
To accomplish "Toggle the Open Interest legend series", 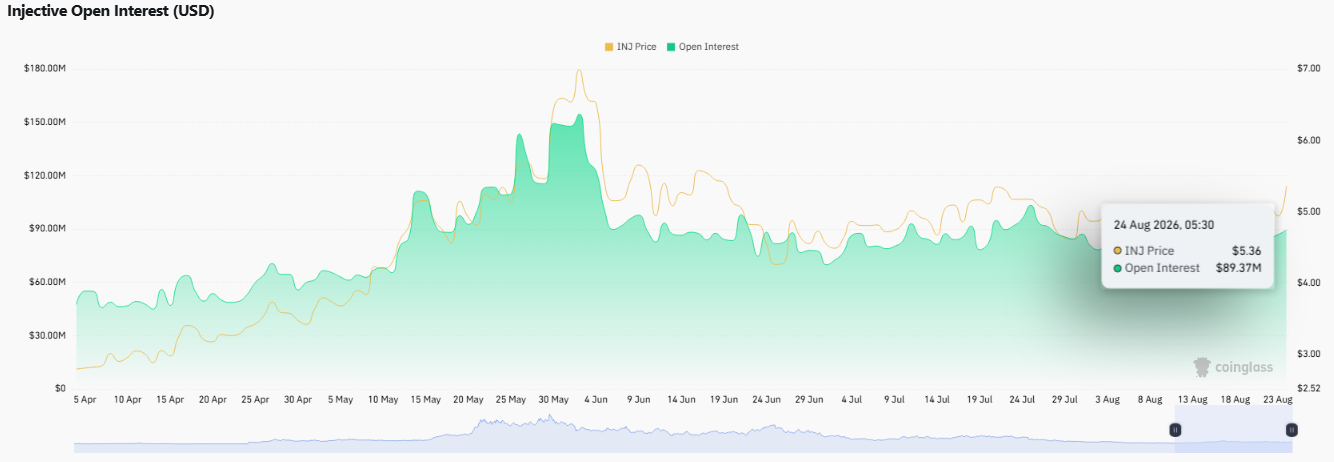I will coord(703,47).
